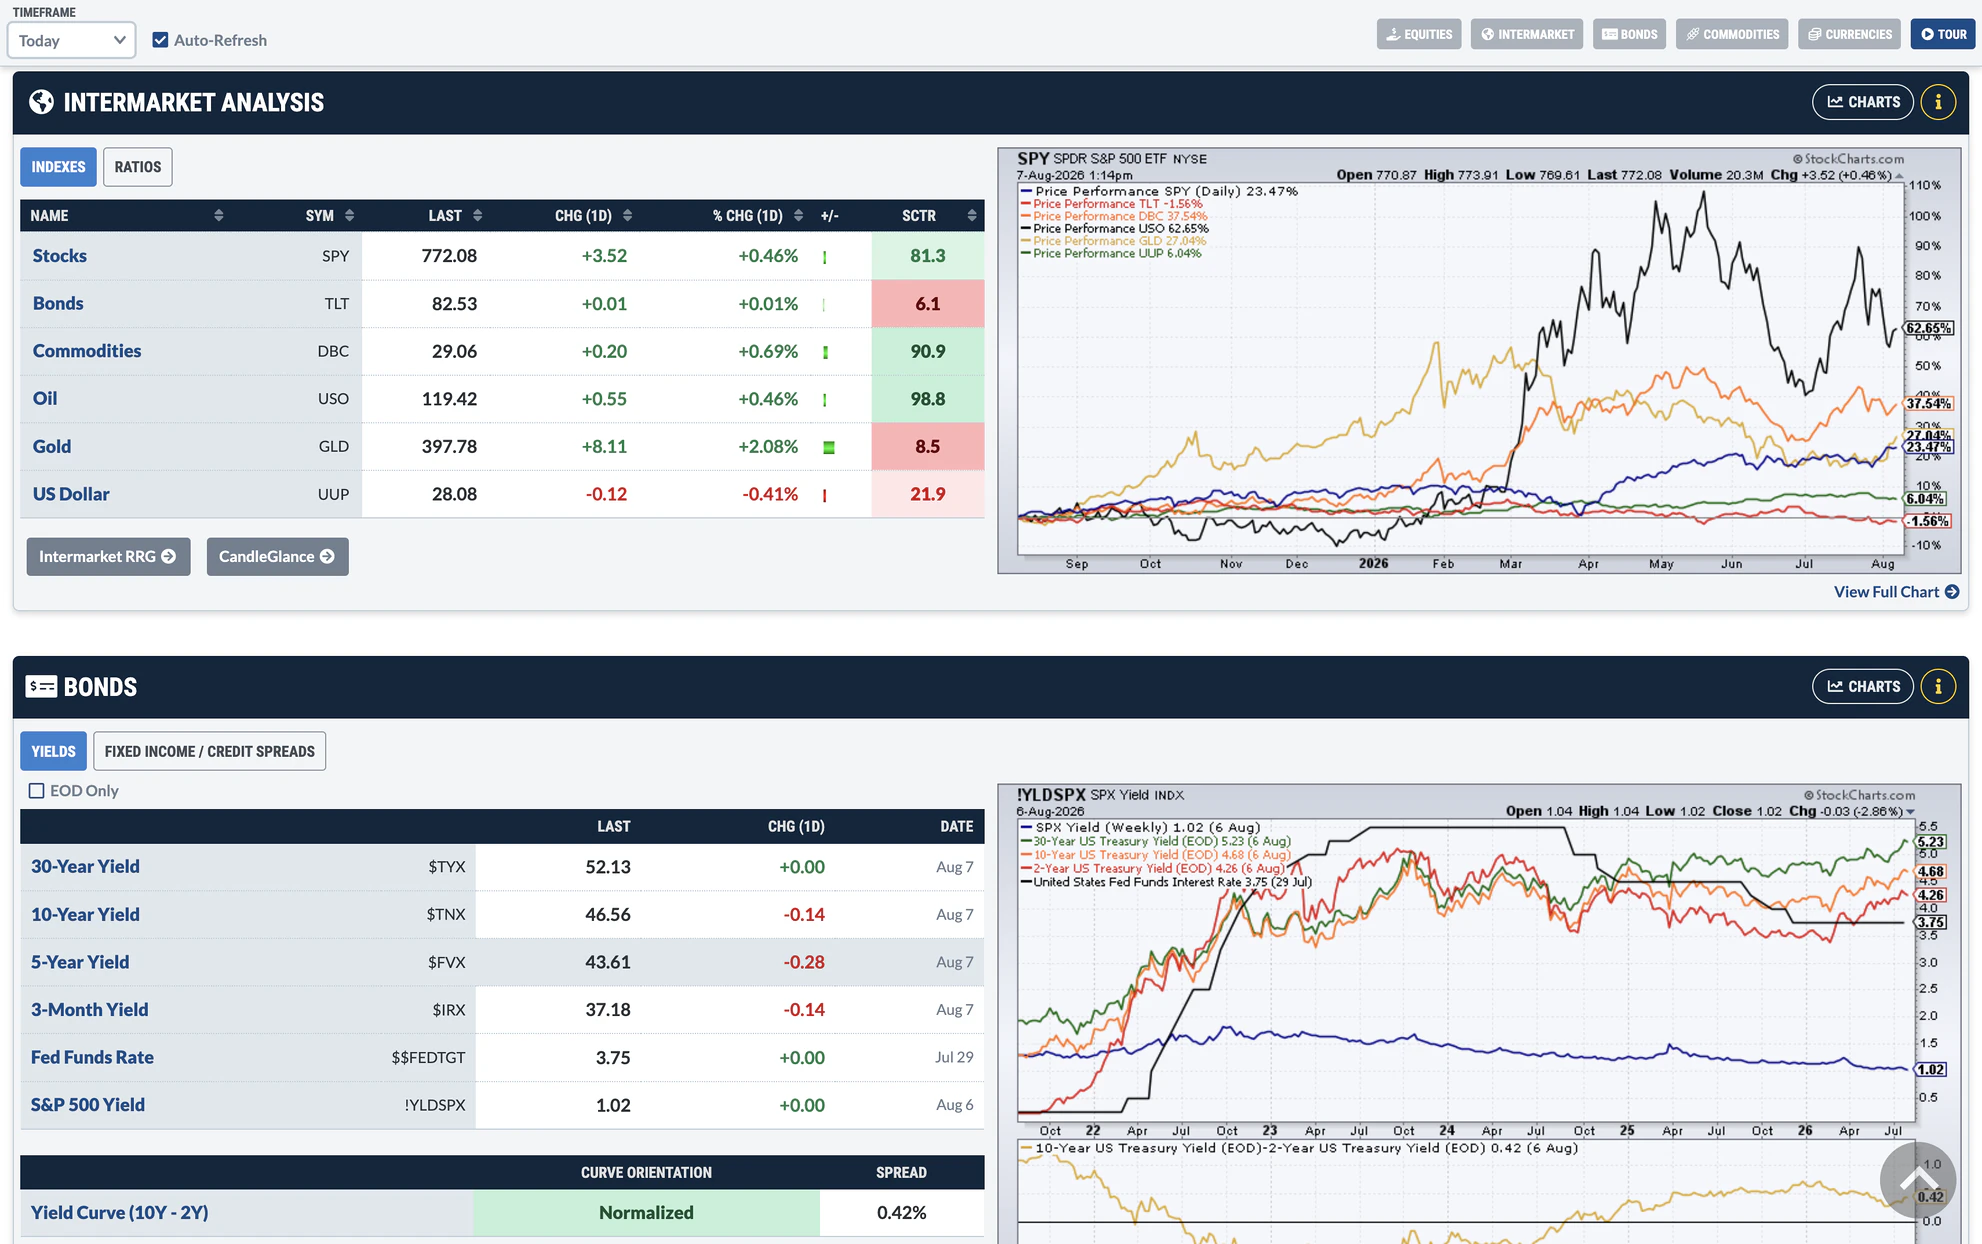Open the 3-Month Yield link
The height and width of the screenshot is (1244, 1982).
tap(89, 1010)
